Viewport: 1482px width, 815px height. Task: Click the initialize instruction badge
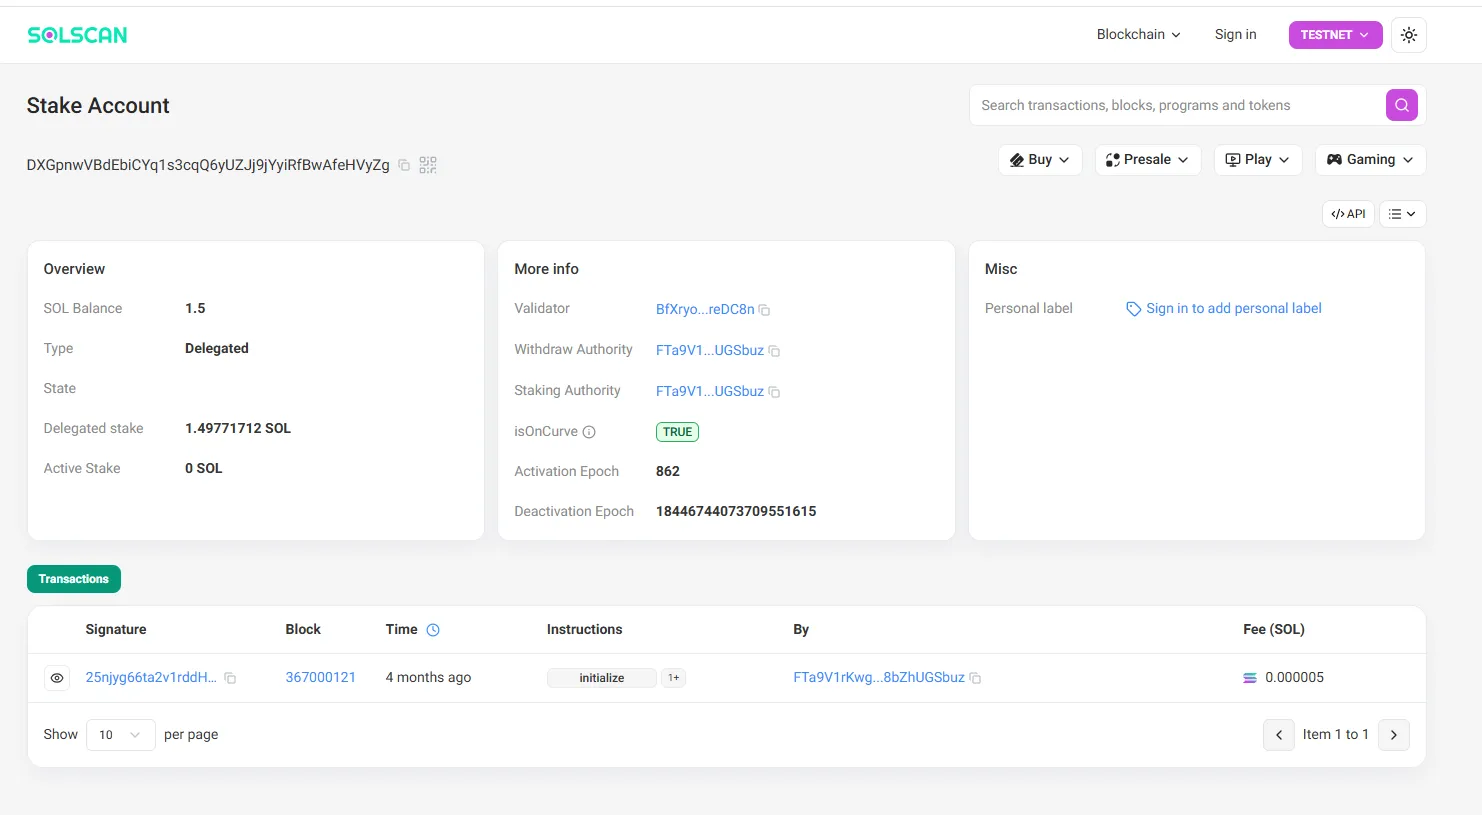[602, 678]
